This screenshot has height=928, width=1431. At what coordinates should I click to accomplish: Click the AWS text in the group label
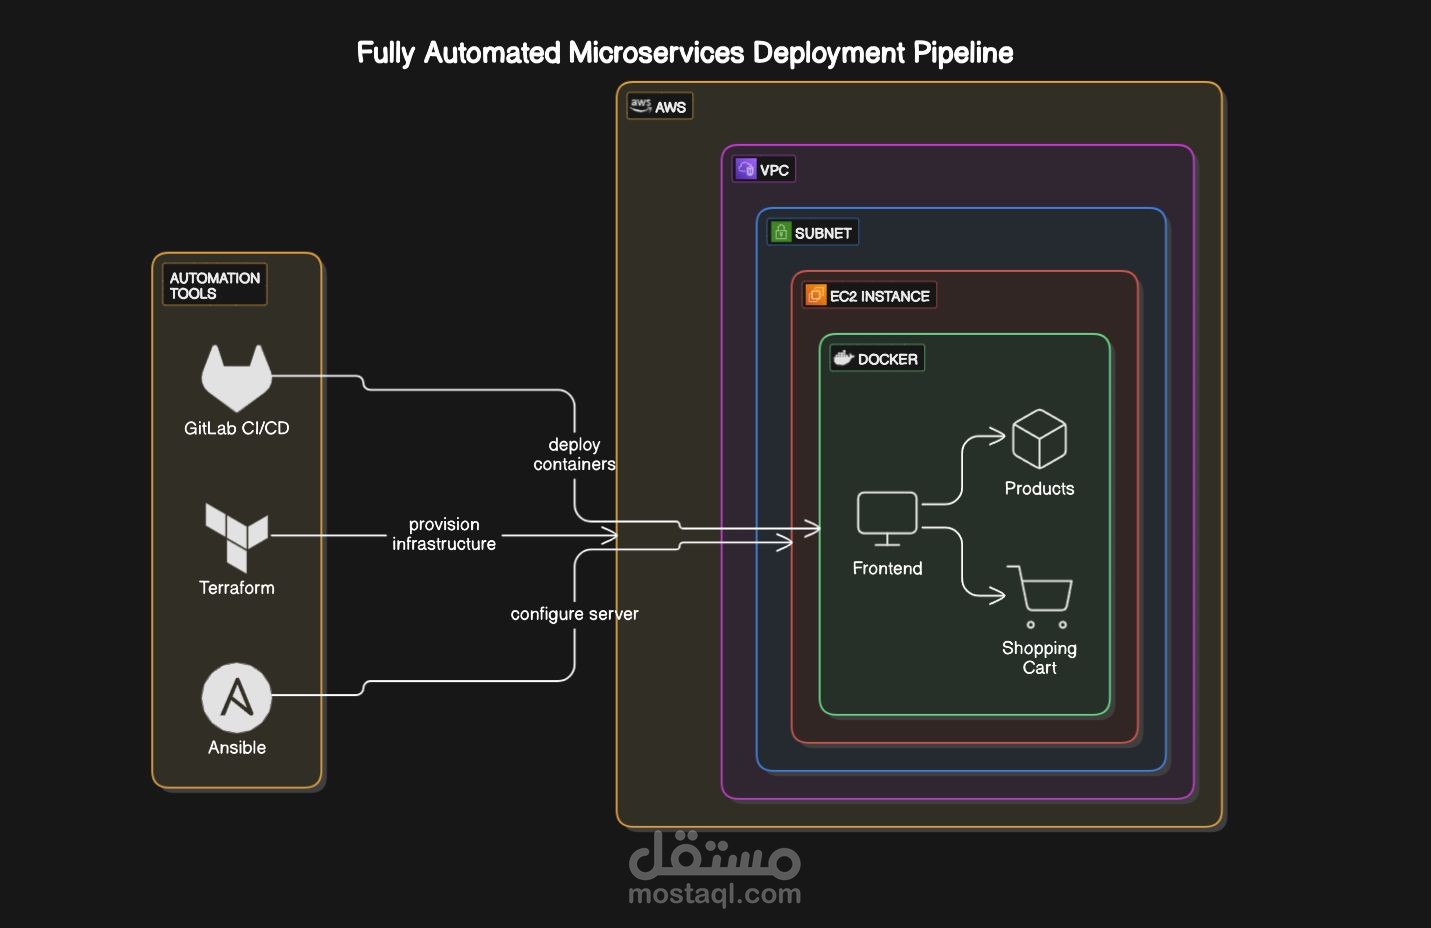671,107
